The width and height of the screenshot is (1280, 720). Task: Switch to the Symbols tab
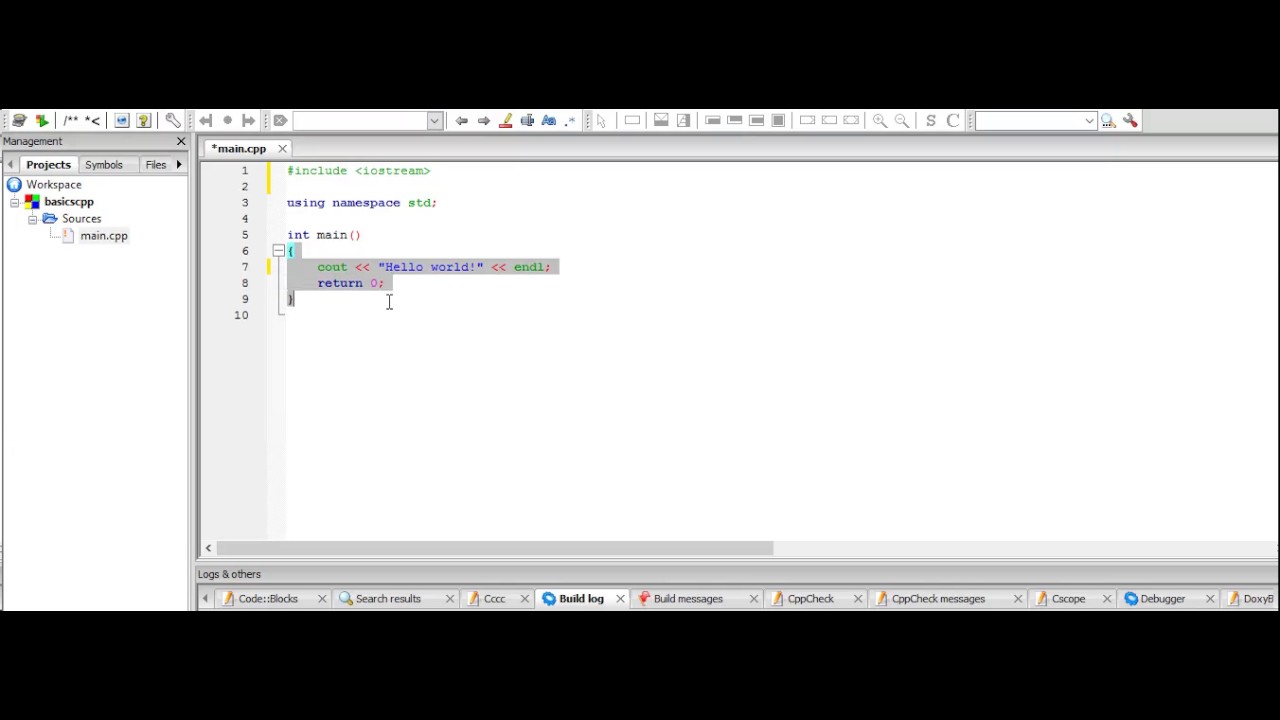pos(104,165)
